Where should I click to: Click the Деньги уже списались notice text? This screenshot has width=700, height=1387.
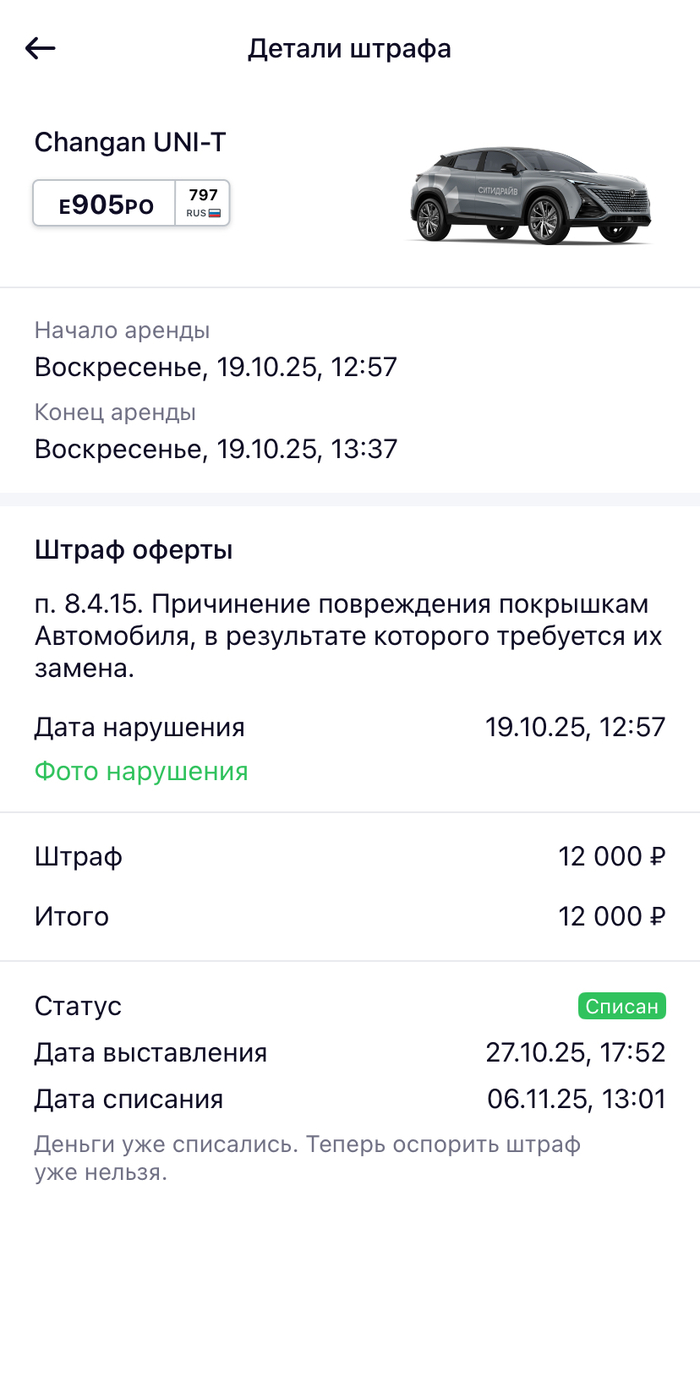pyautogui.click(x=307, y=1158)
